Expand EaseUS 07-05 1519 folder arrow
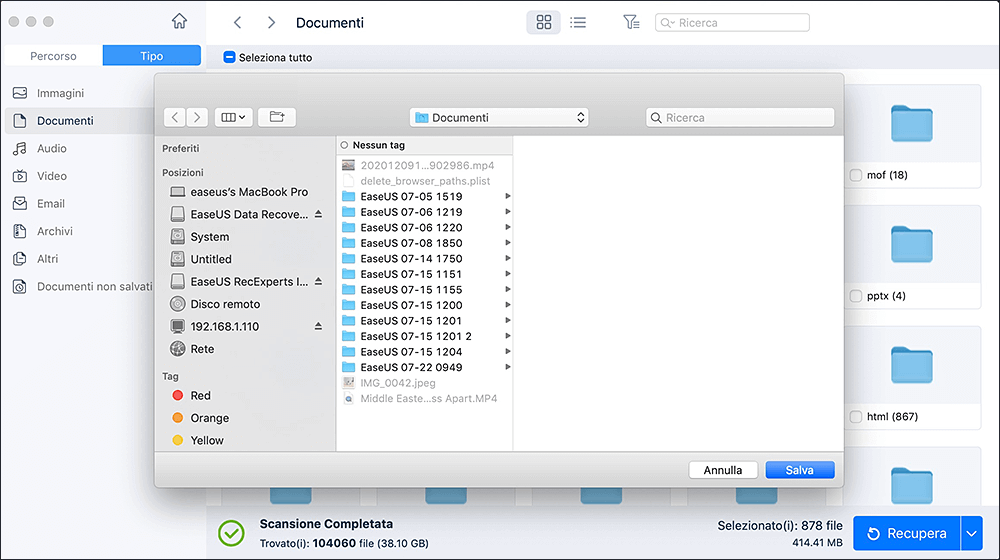Screen dimensions: 1000x560 tap(508, 196)
